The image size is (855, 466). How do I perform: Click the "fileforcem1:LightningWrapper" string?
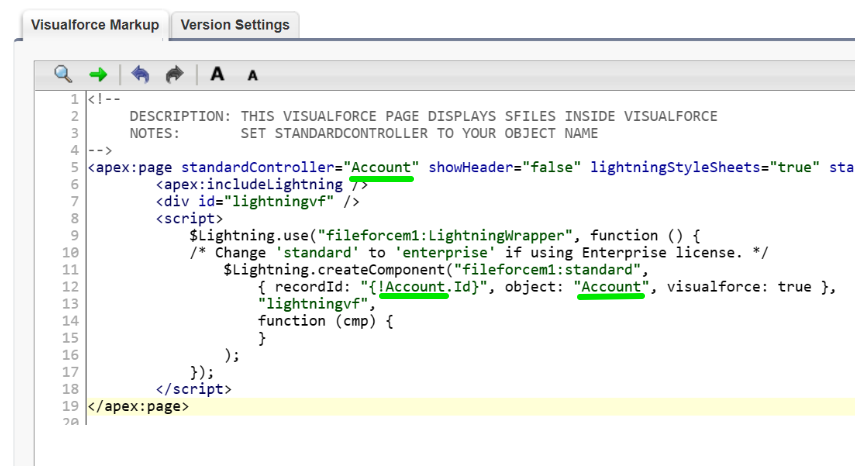click(445, 235)
